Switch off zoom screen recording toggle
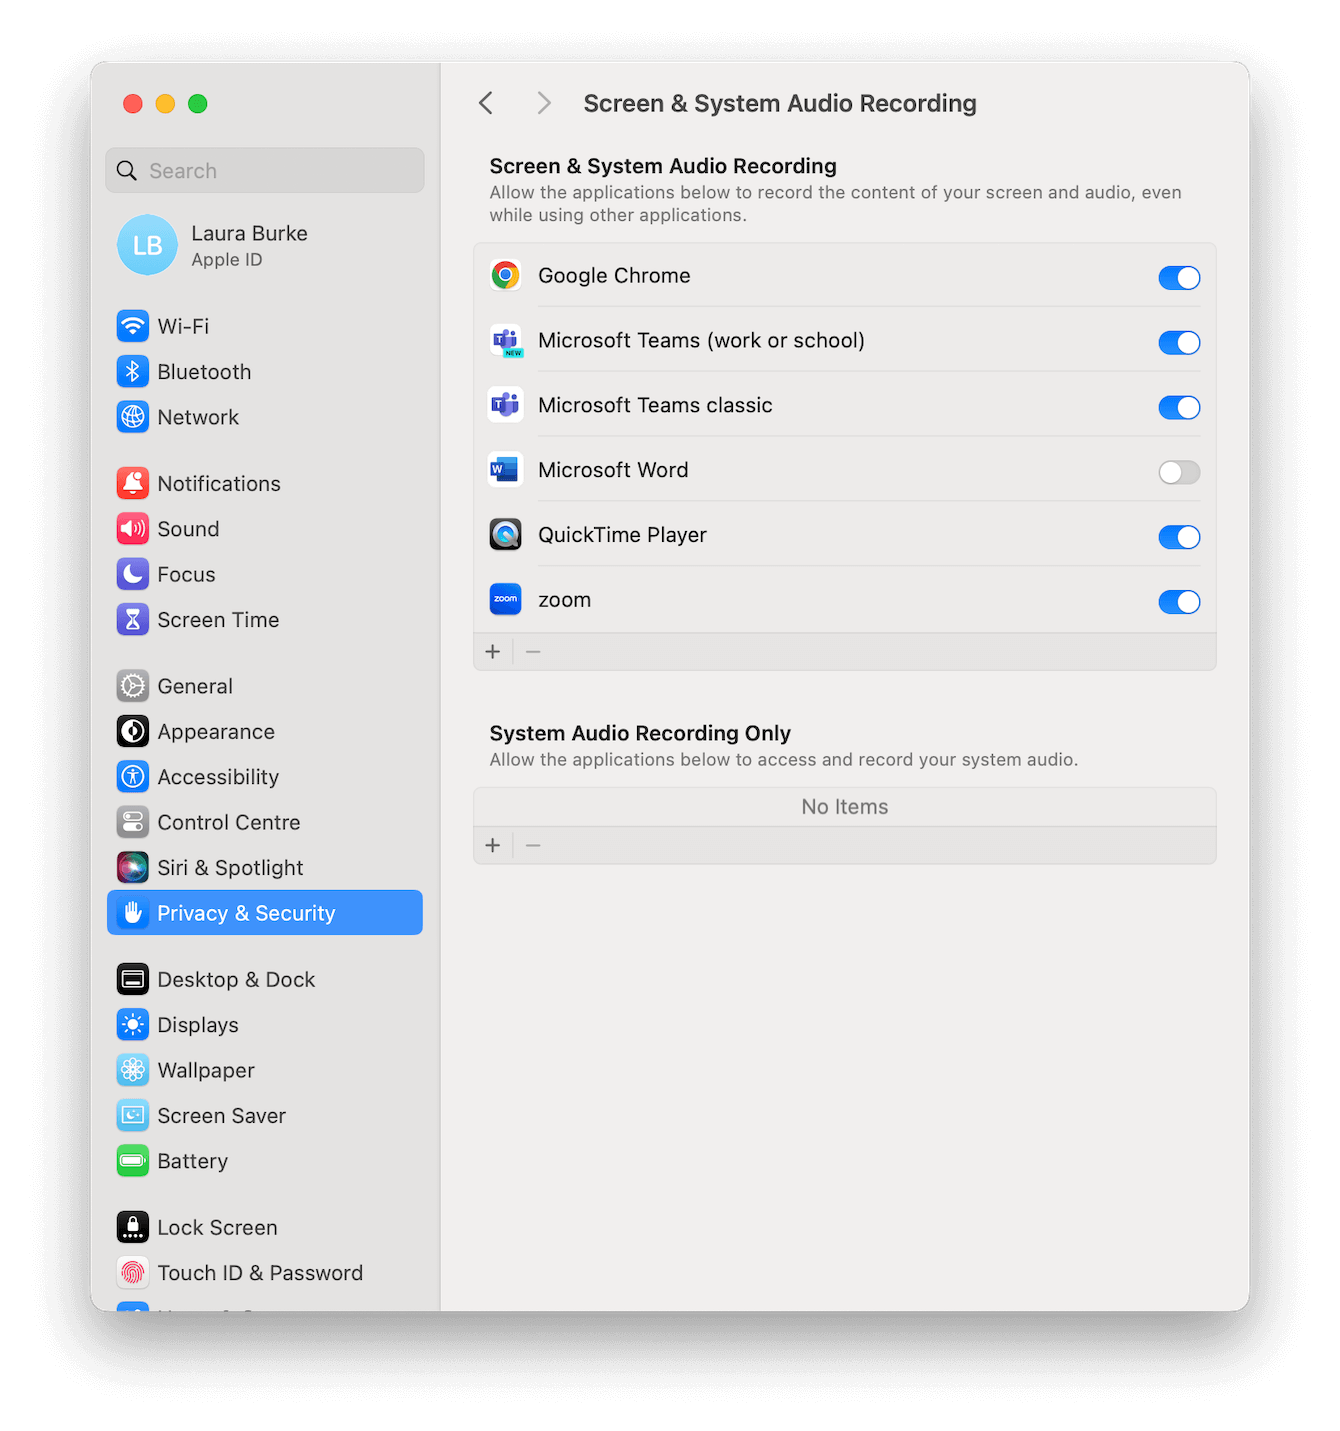The height and width of the screenshot is (1431, 1340). (1179, 602)
